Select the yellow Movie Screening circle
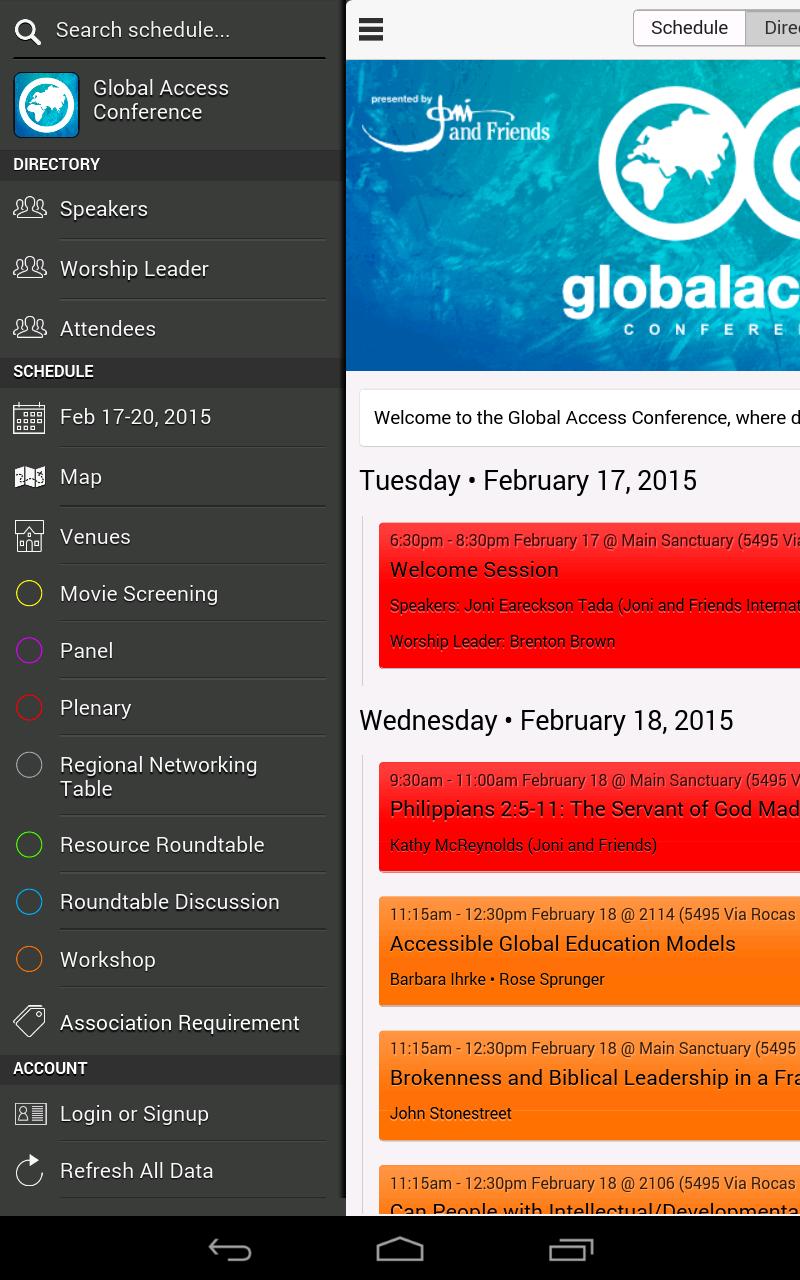 tap(29, 593)
